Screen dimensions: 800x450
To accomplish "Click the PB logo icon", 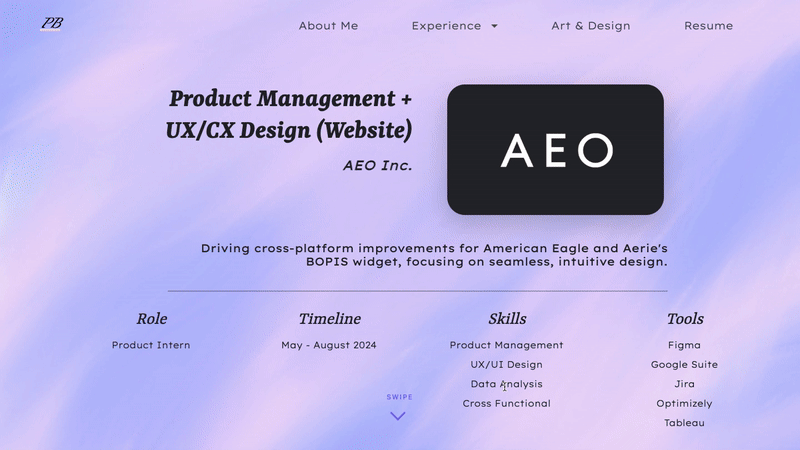I will pos(52,23).
